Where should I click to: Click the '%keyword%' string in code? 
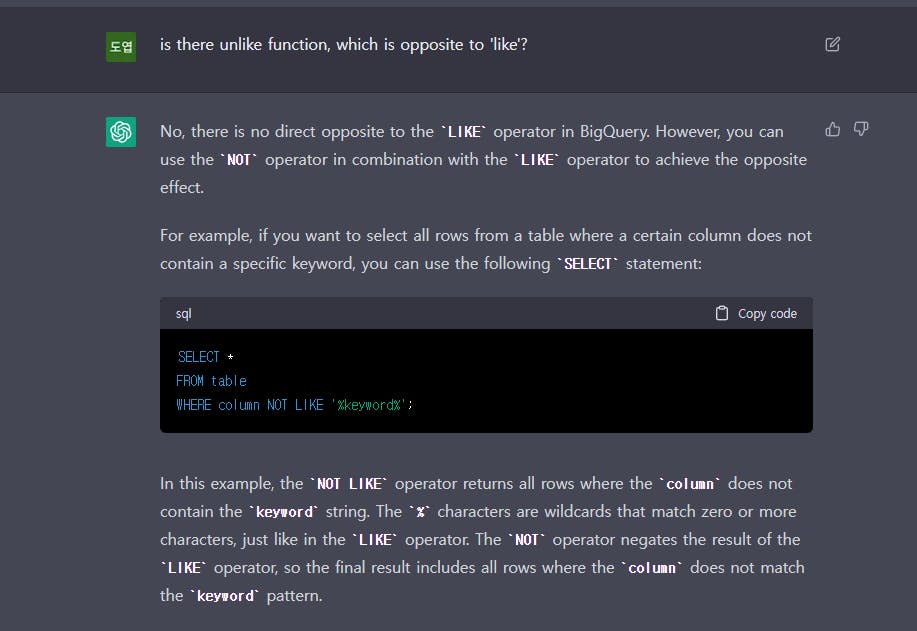pyautogui.click(x=371, y=405)
